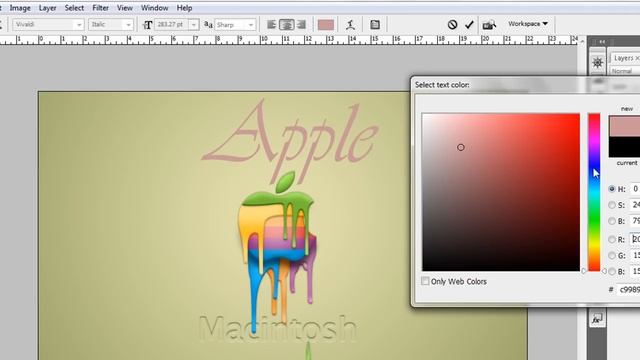Left align the text
The height and width of the screenshot is (360, 640).
point(271,24)
